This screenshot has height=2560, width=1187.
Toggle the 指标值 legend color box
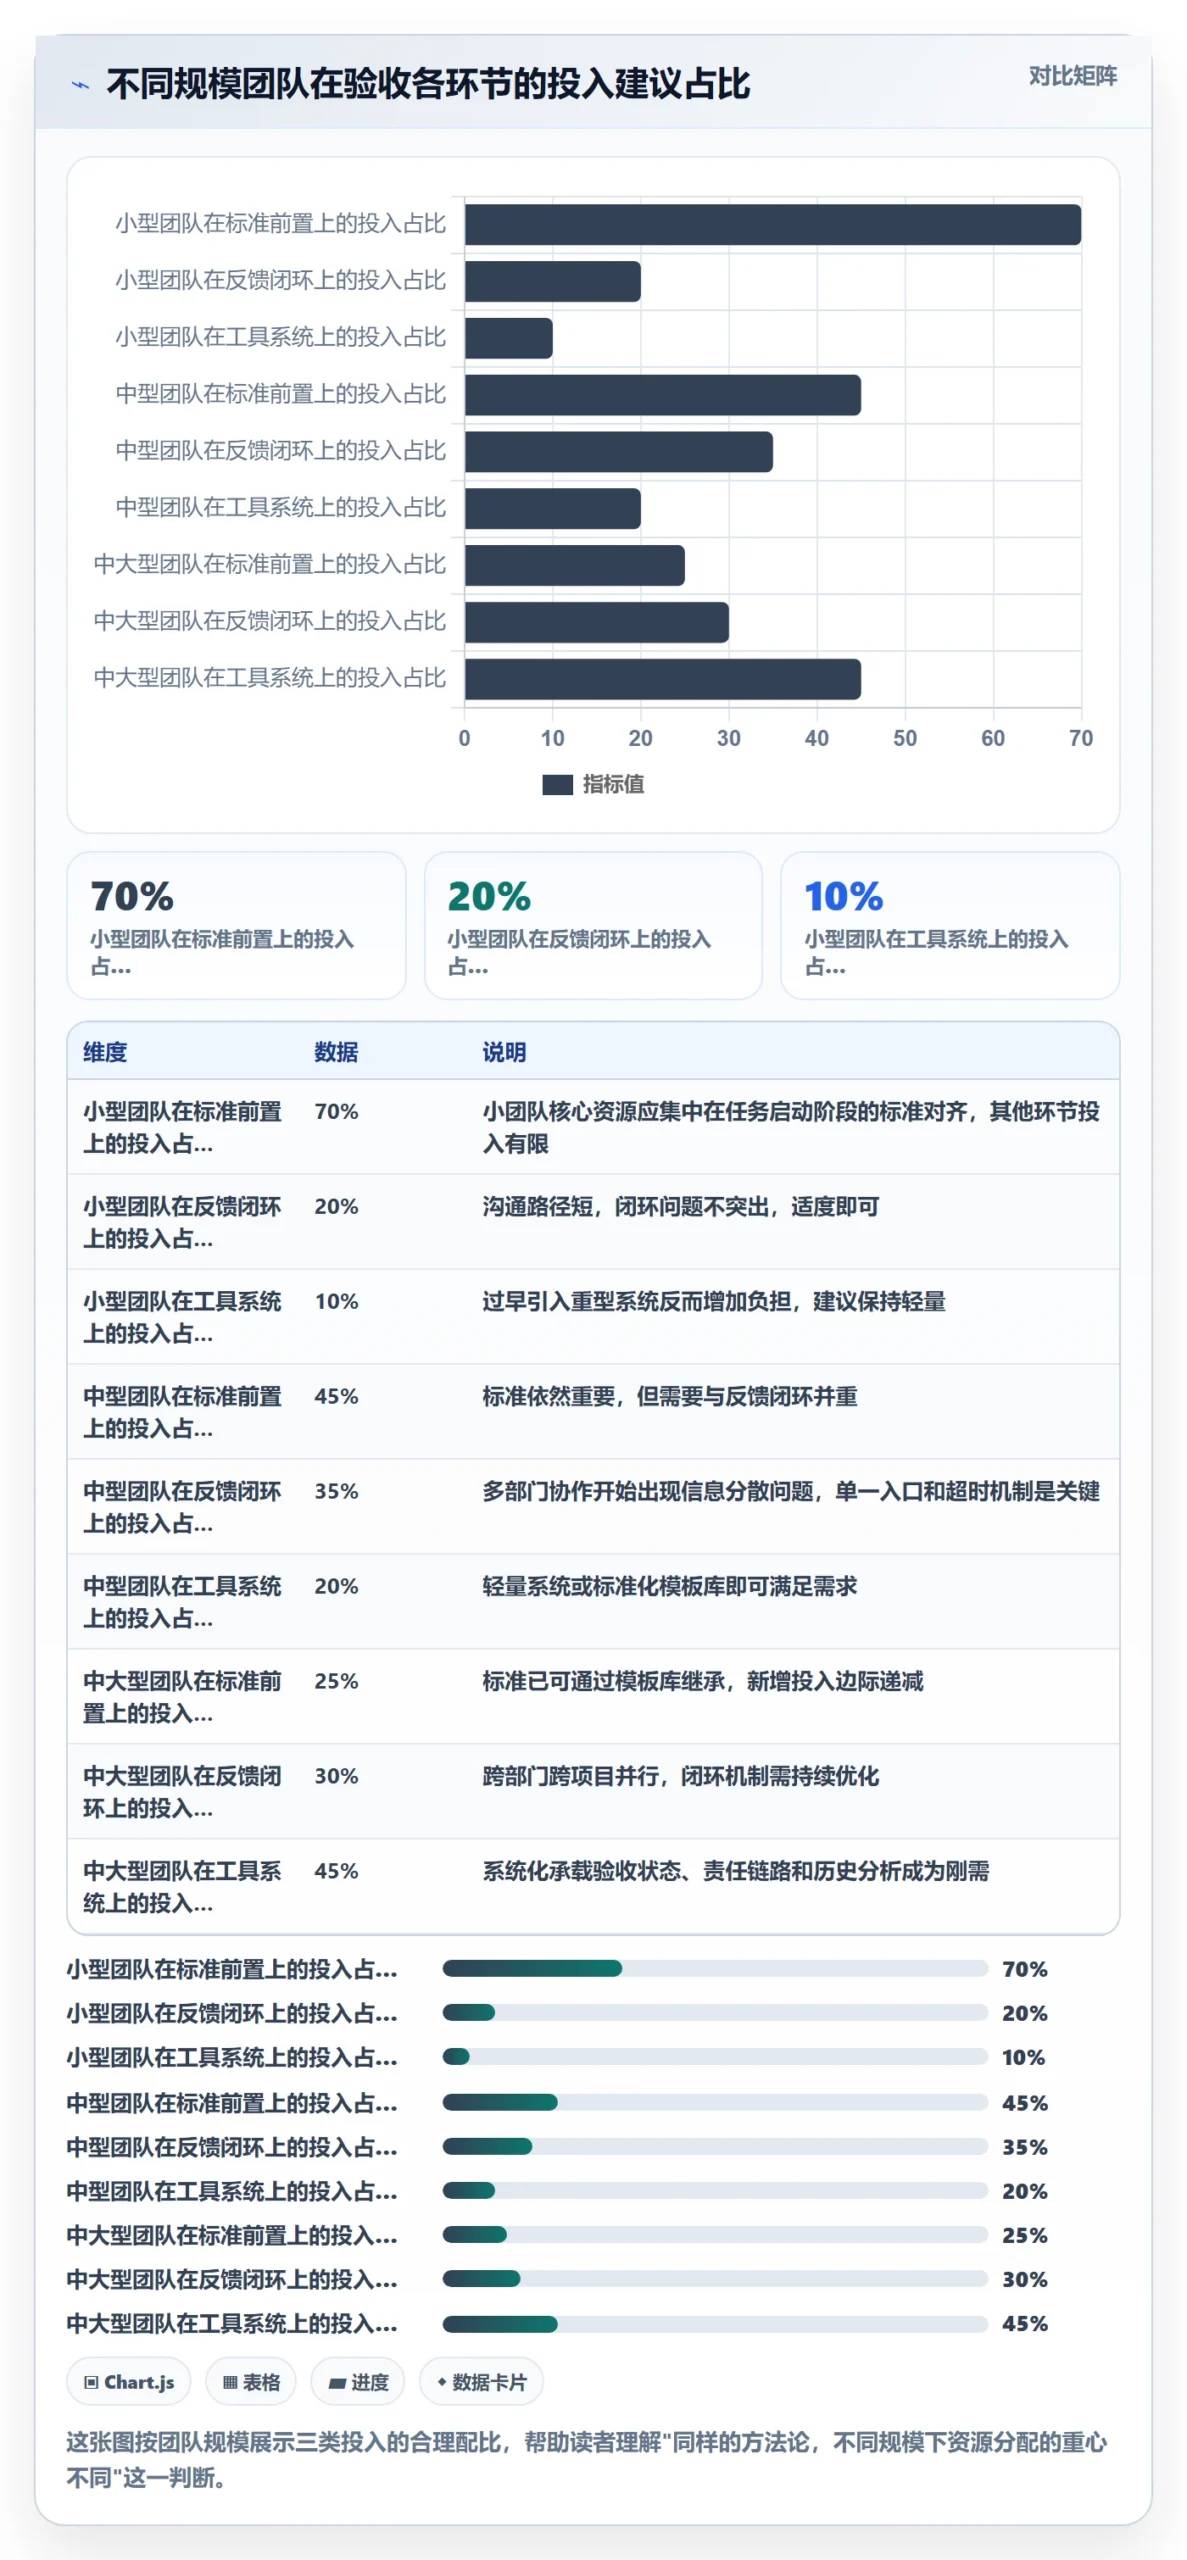(x=557, y=785)
